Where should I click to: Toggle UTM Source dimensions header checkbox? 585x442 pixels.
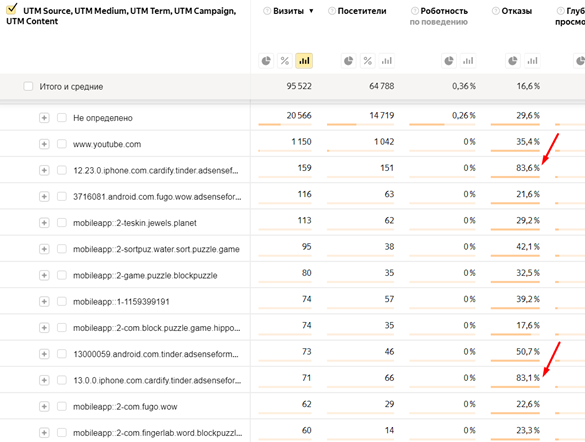click(12, 8)
